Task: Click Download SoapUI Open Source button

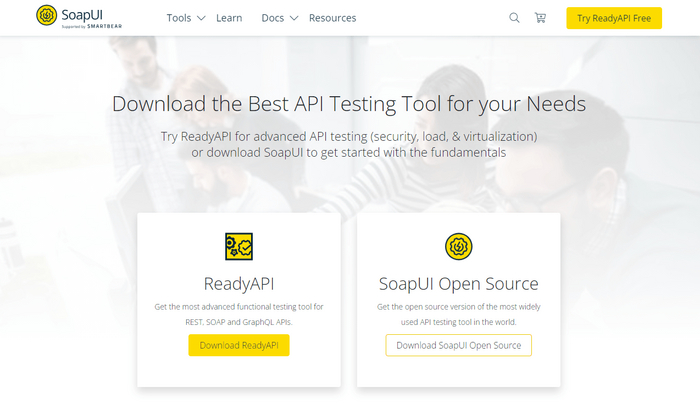Action: pos(458,345)
